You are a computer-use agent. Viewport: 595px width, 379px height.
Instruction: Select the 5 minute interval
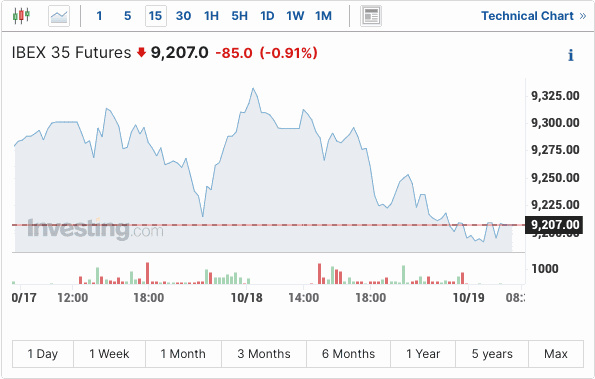[128, 16]
